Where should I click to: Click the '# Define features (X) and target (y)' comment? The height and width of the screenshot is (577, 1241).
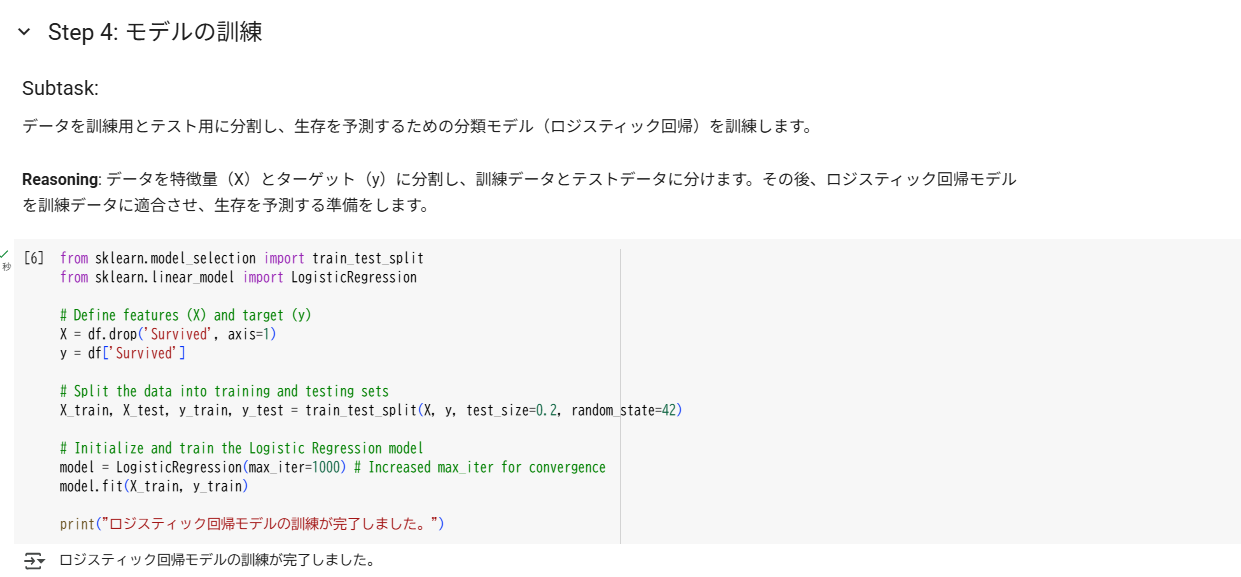point(186,315)
